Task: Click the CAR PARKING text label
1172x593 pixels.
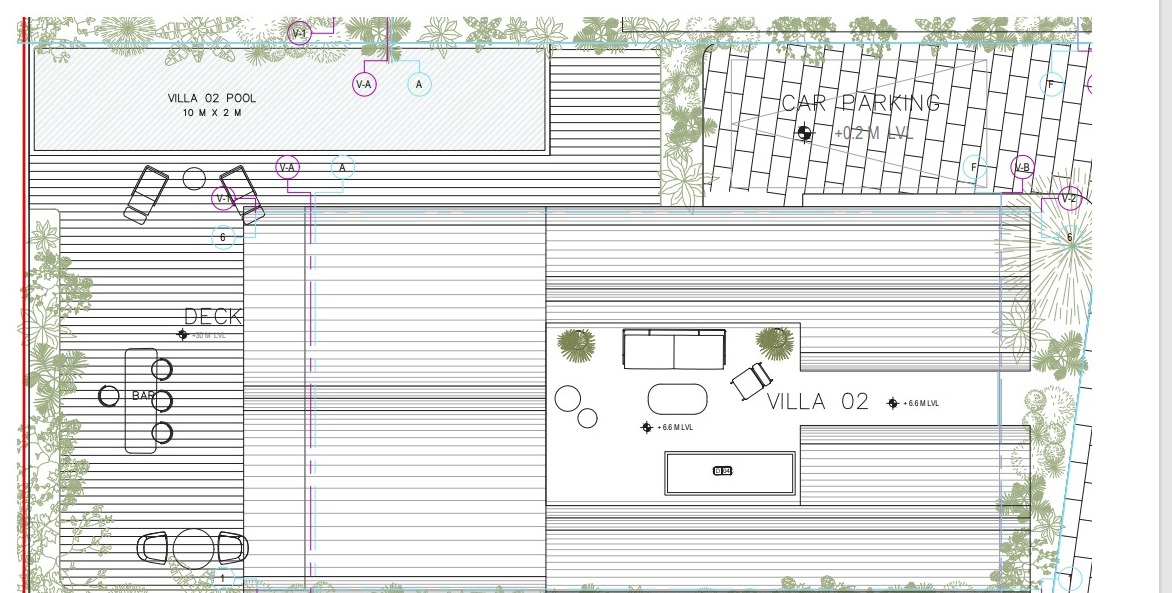Action: tap(860, 103)
